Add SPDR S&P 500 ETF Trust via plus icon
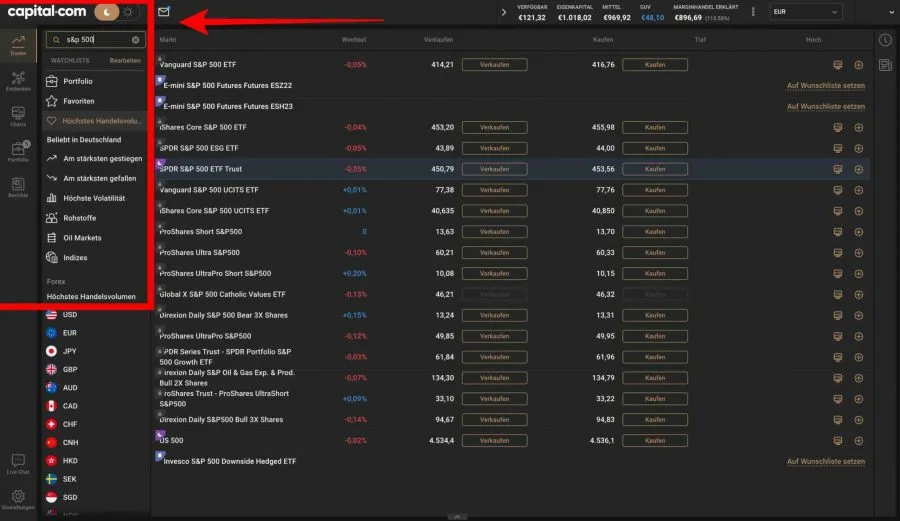The image size is (900, 521). [858, 169]
